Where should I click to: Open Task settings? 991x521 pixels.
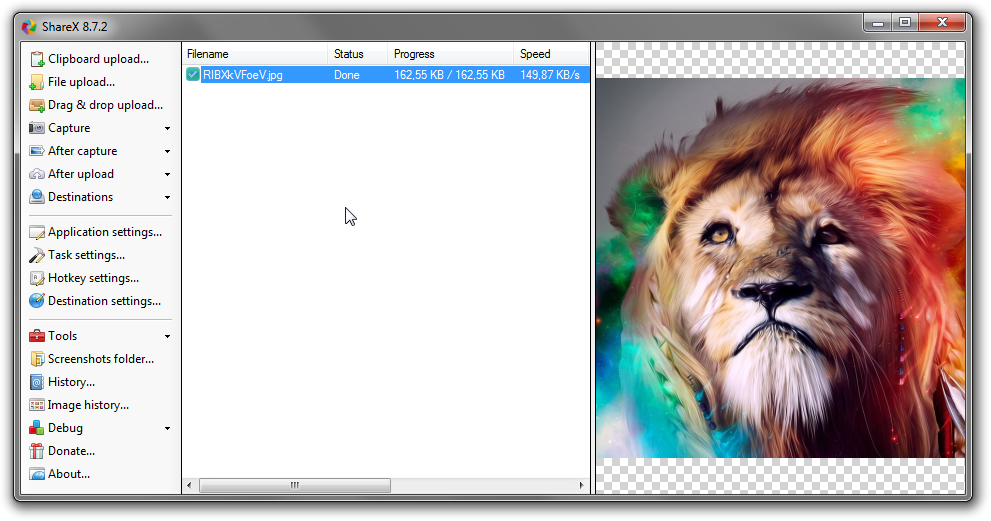[x=86, y=255]
